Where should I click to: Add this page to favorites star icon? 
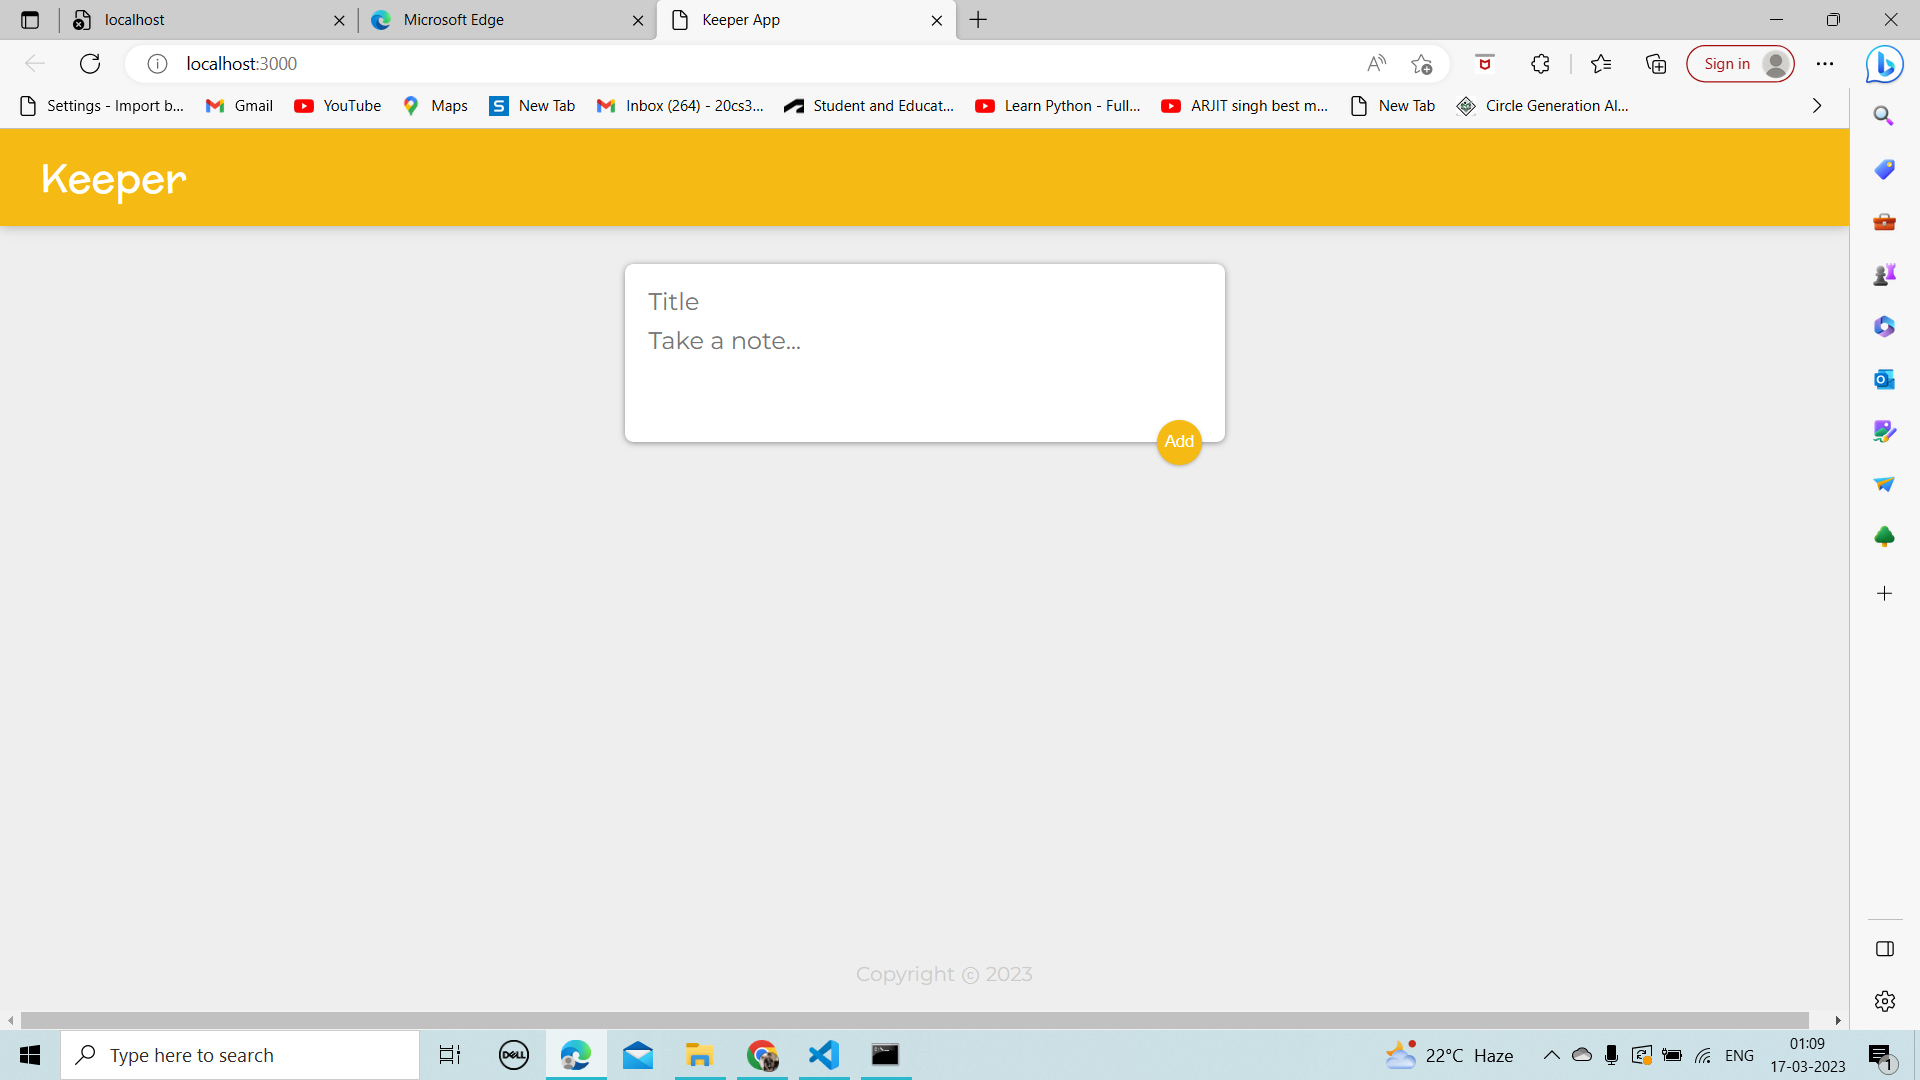[x=1421, y=64]
